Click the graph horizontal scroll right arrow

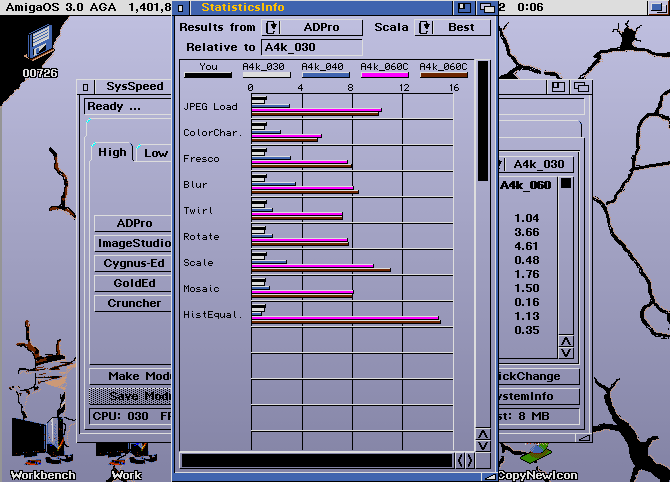[470, 461]
